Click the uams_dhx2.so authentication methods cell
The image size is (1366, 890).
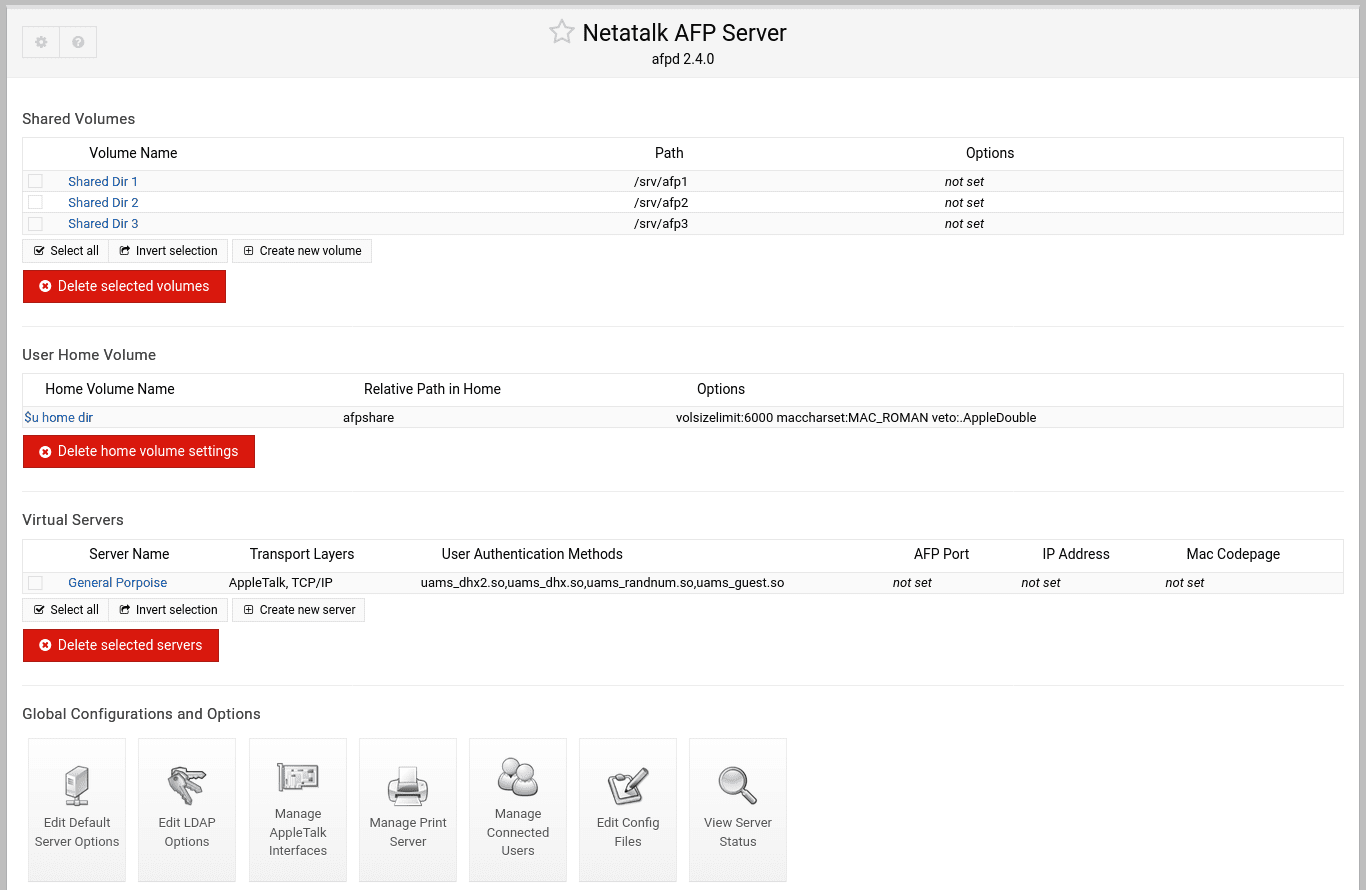click(x=602, y=582)
